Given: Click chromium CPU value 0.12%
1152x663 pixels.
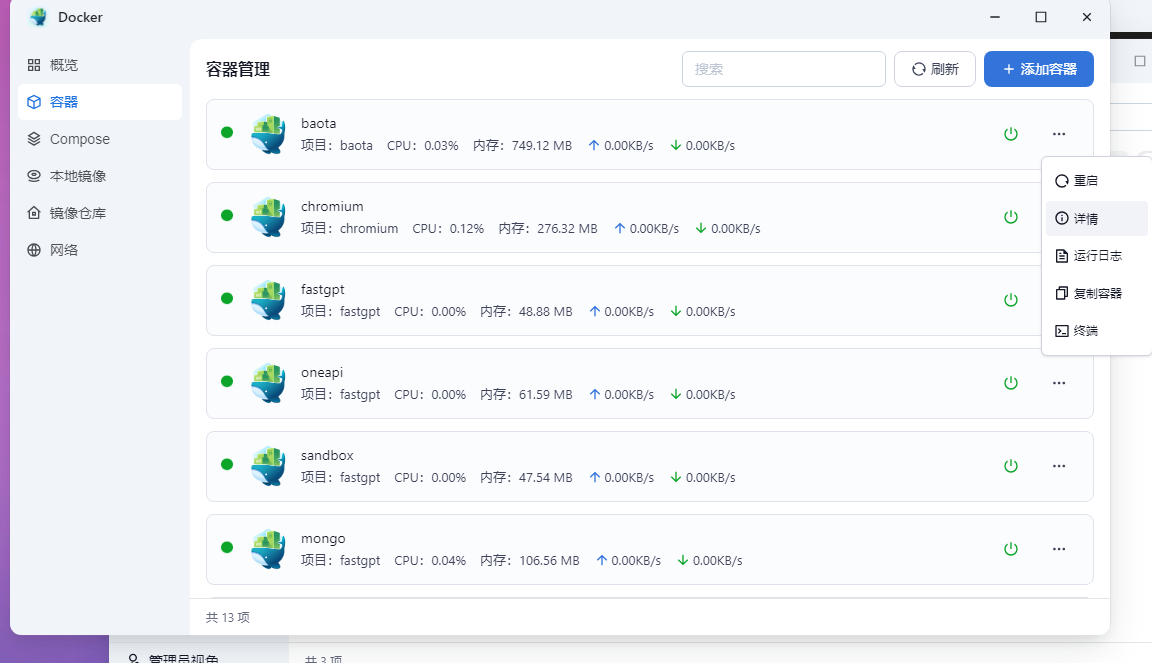Looking at the screenshot, I should 467,229.
